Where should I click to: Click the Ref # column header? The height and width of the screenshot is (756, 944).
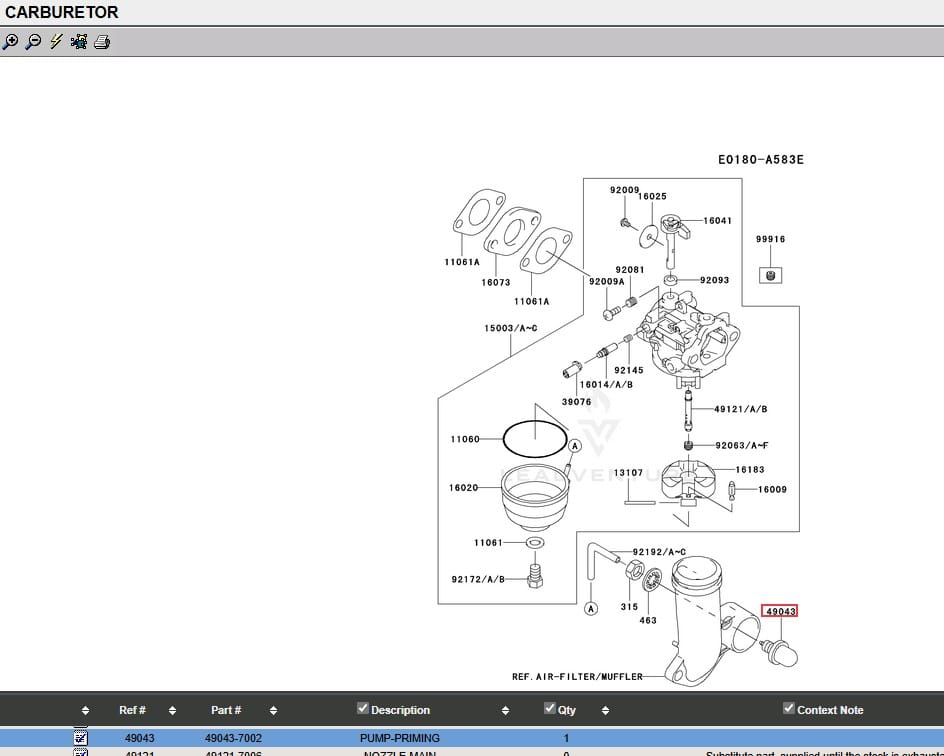pos(132,710)
